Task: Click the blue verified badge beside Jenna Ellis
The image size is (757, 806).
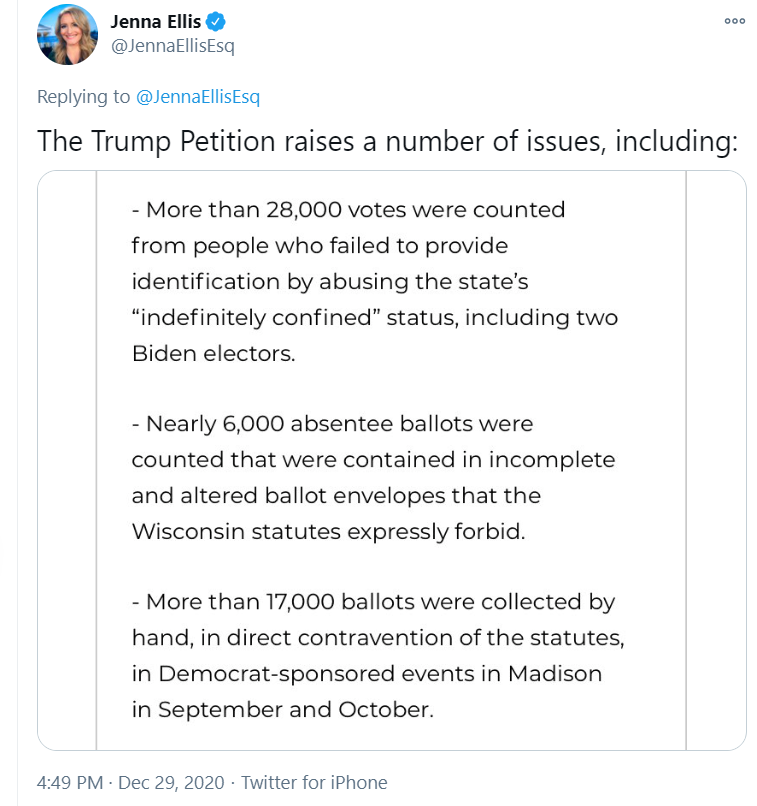Action: click(x=215, y=22)
